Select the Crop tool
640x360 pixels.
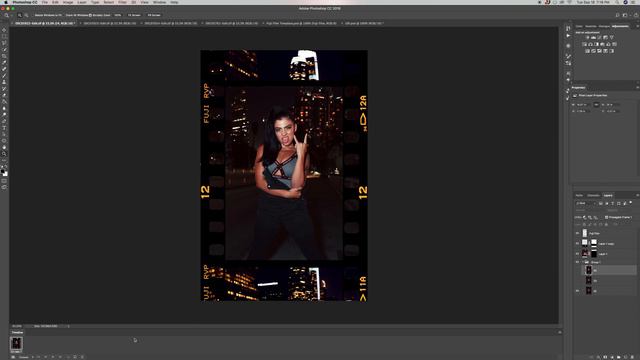click(x=4, y=56)
